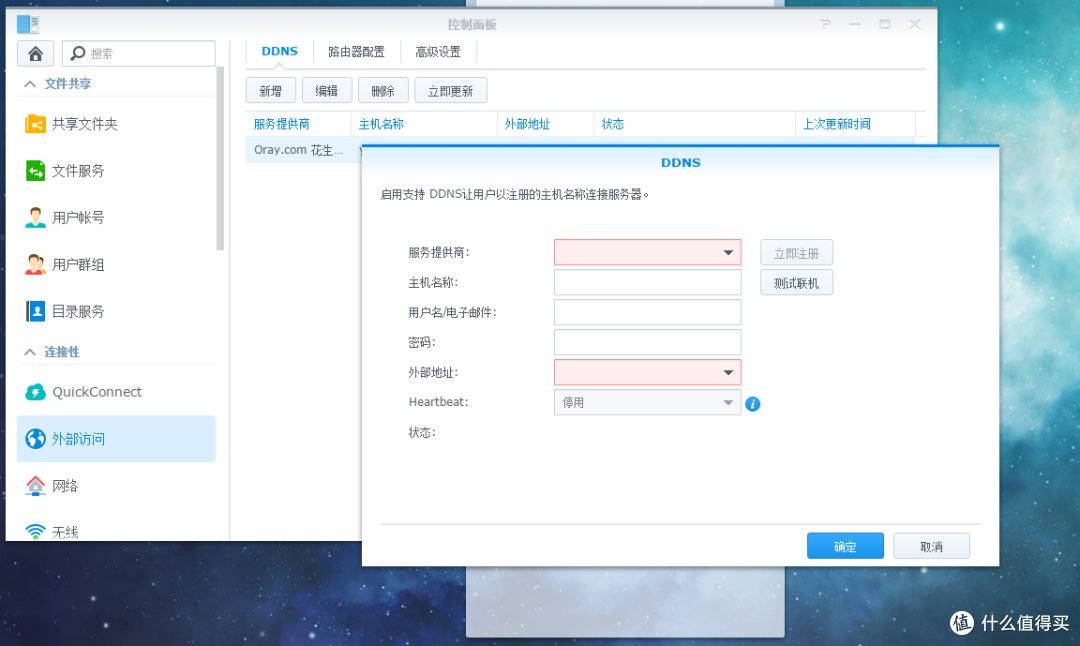
Task: Focus the 用户名/电子邮件 input field
Action: tap(647, 312)
